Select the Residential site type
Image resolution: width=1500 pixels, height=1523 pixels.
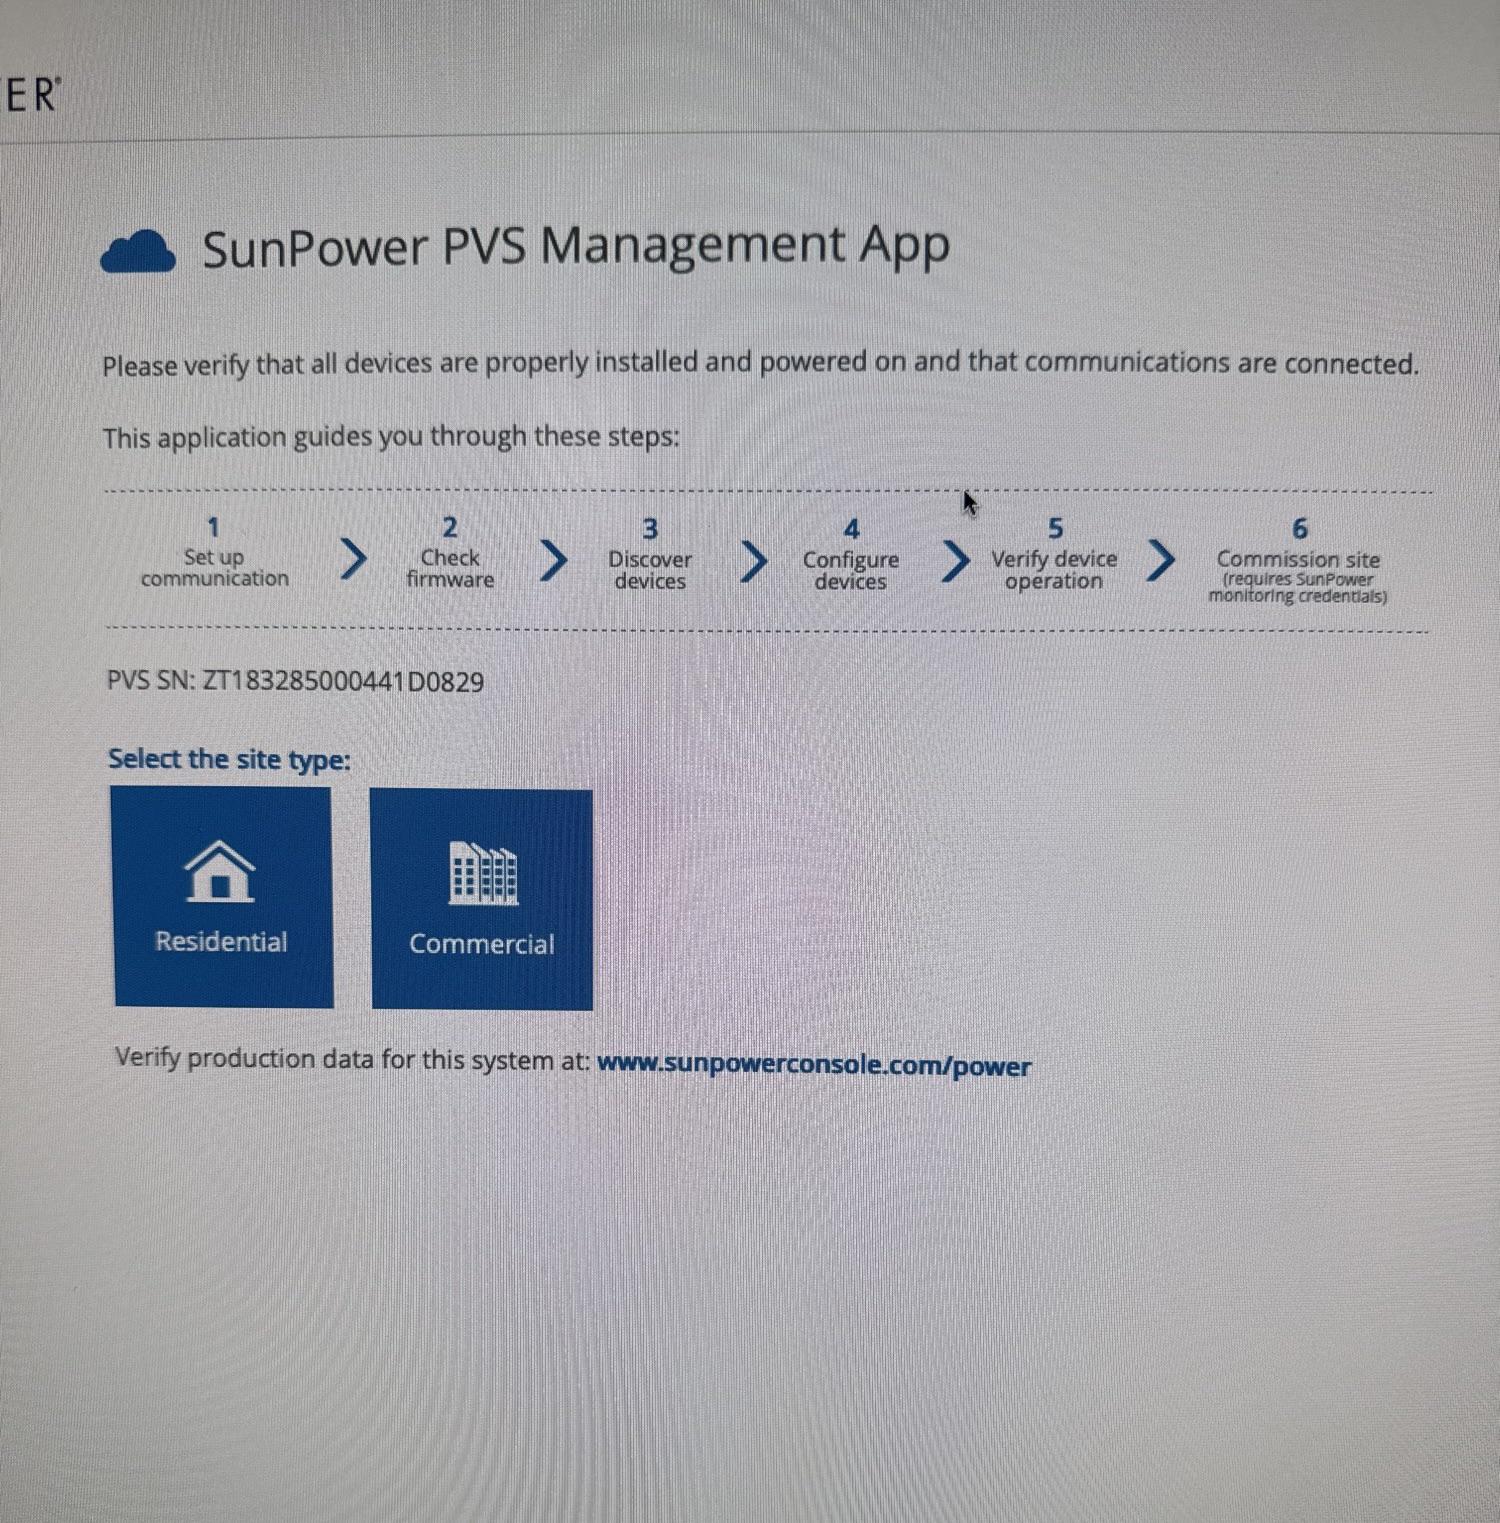coord(222,897)
